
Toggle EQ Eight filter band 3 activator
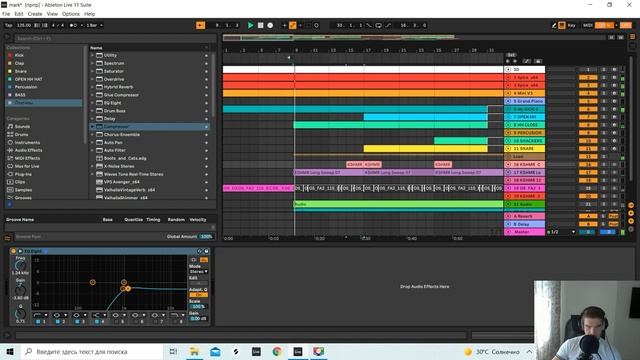pos(77,322)
